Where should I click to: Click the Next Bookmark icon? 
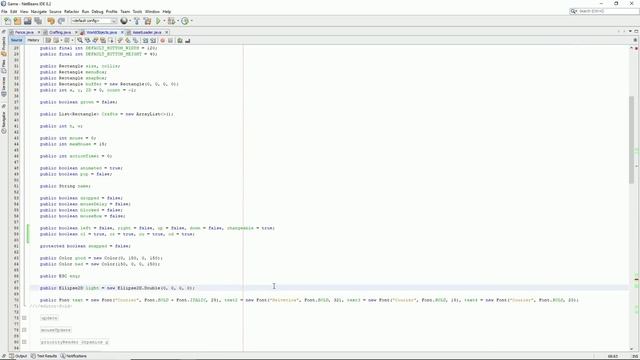(x=127, y=40)
